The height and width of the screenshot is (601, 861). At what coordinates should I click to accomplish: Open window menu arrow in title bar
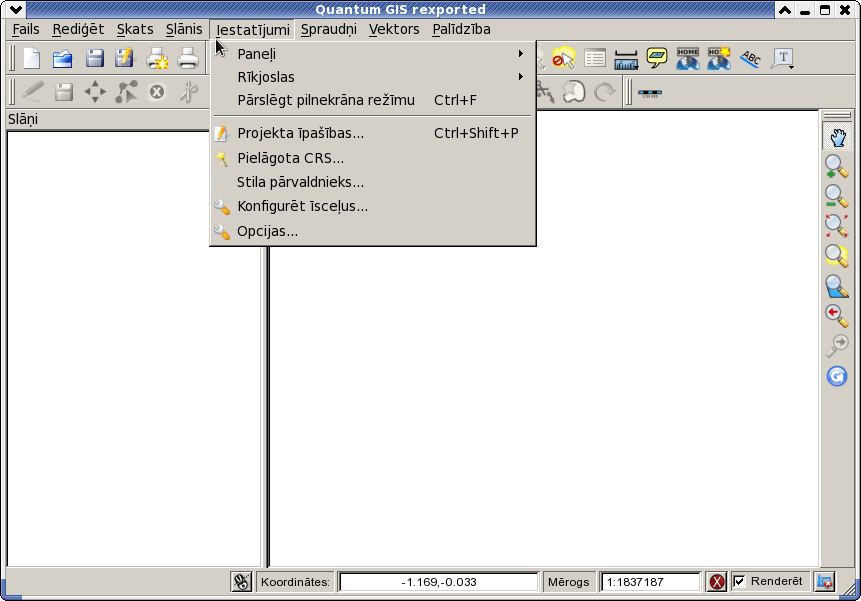(x=15, y=9)
